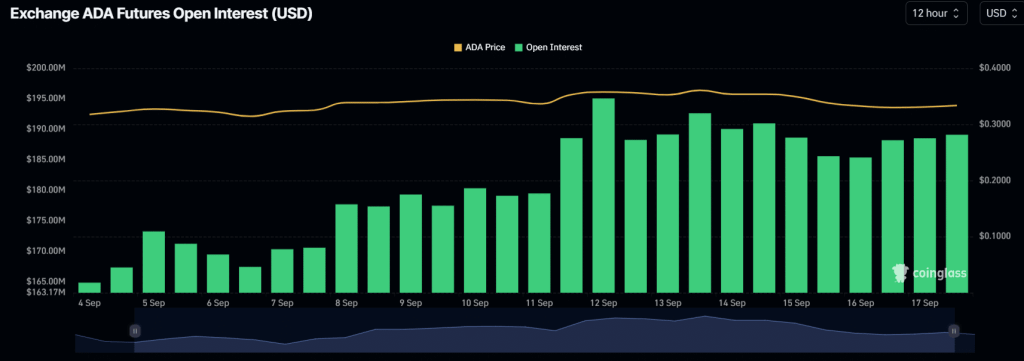This screenshot has height=361, width=1024.
Task: Click the up-down arrows in 12 hour selector
Action: (x=957, y=14)
